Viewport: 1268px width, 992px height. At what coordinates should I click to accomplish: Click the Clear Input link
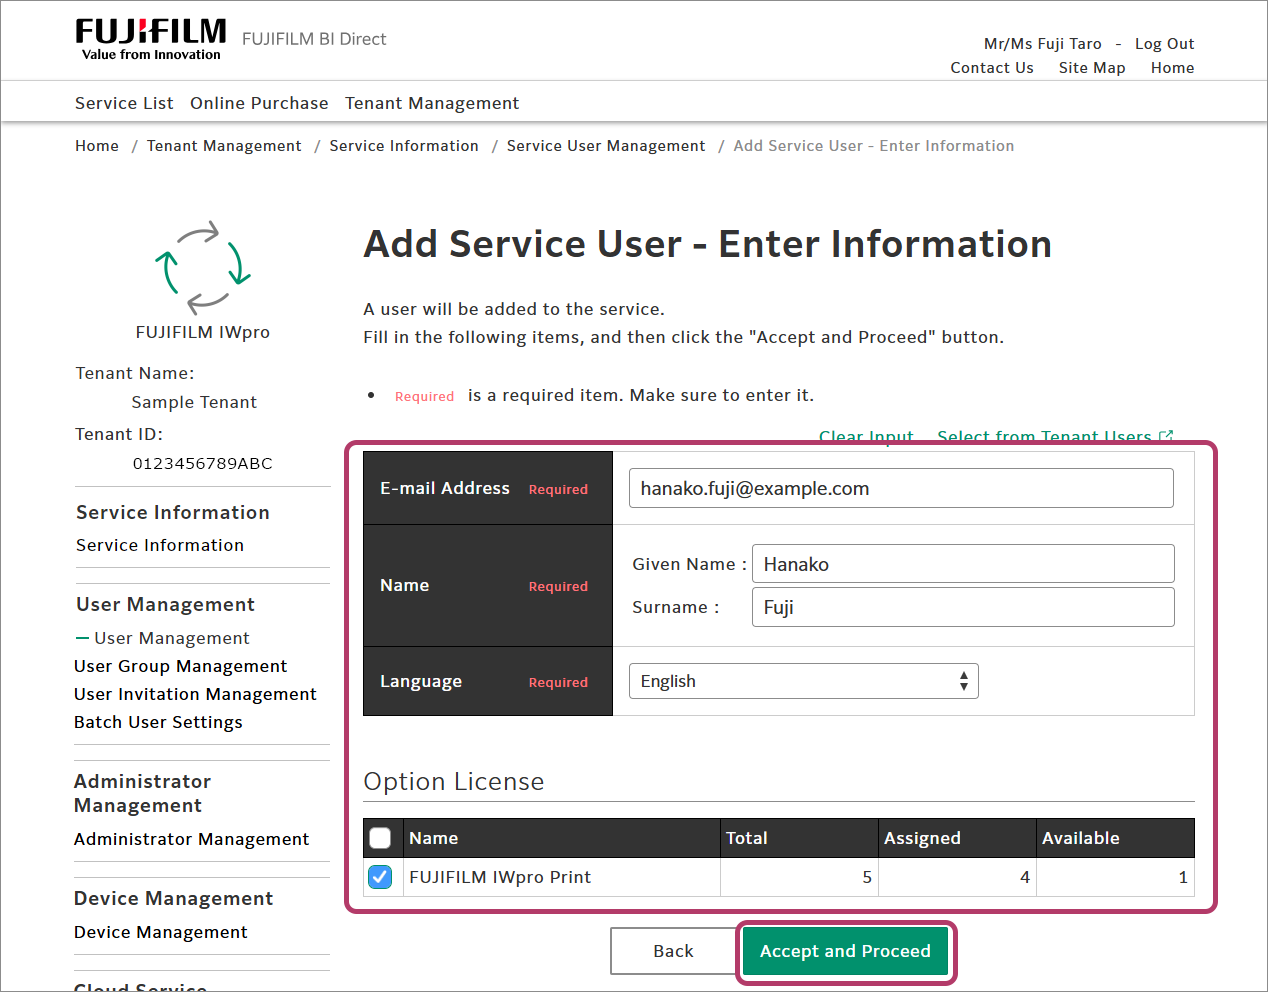coord(866,437)
